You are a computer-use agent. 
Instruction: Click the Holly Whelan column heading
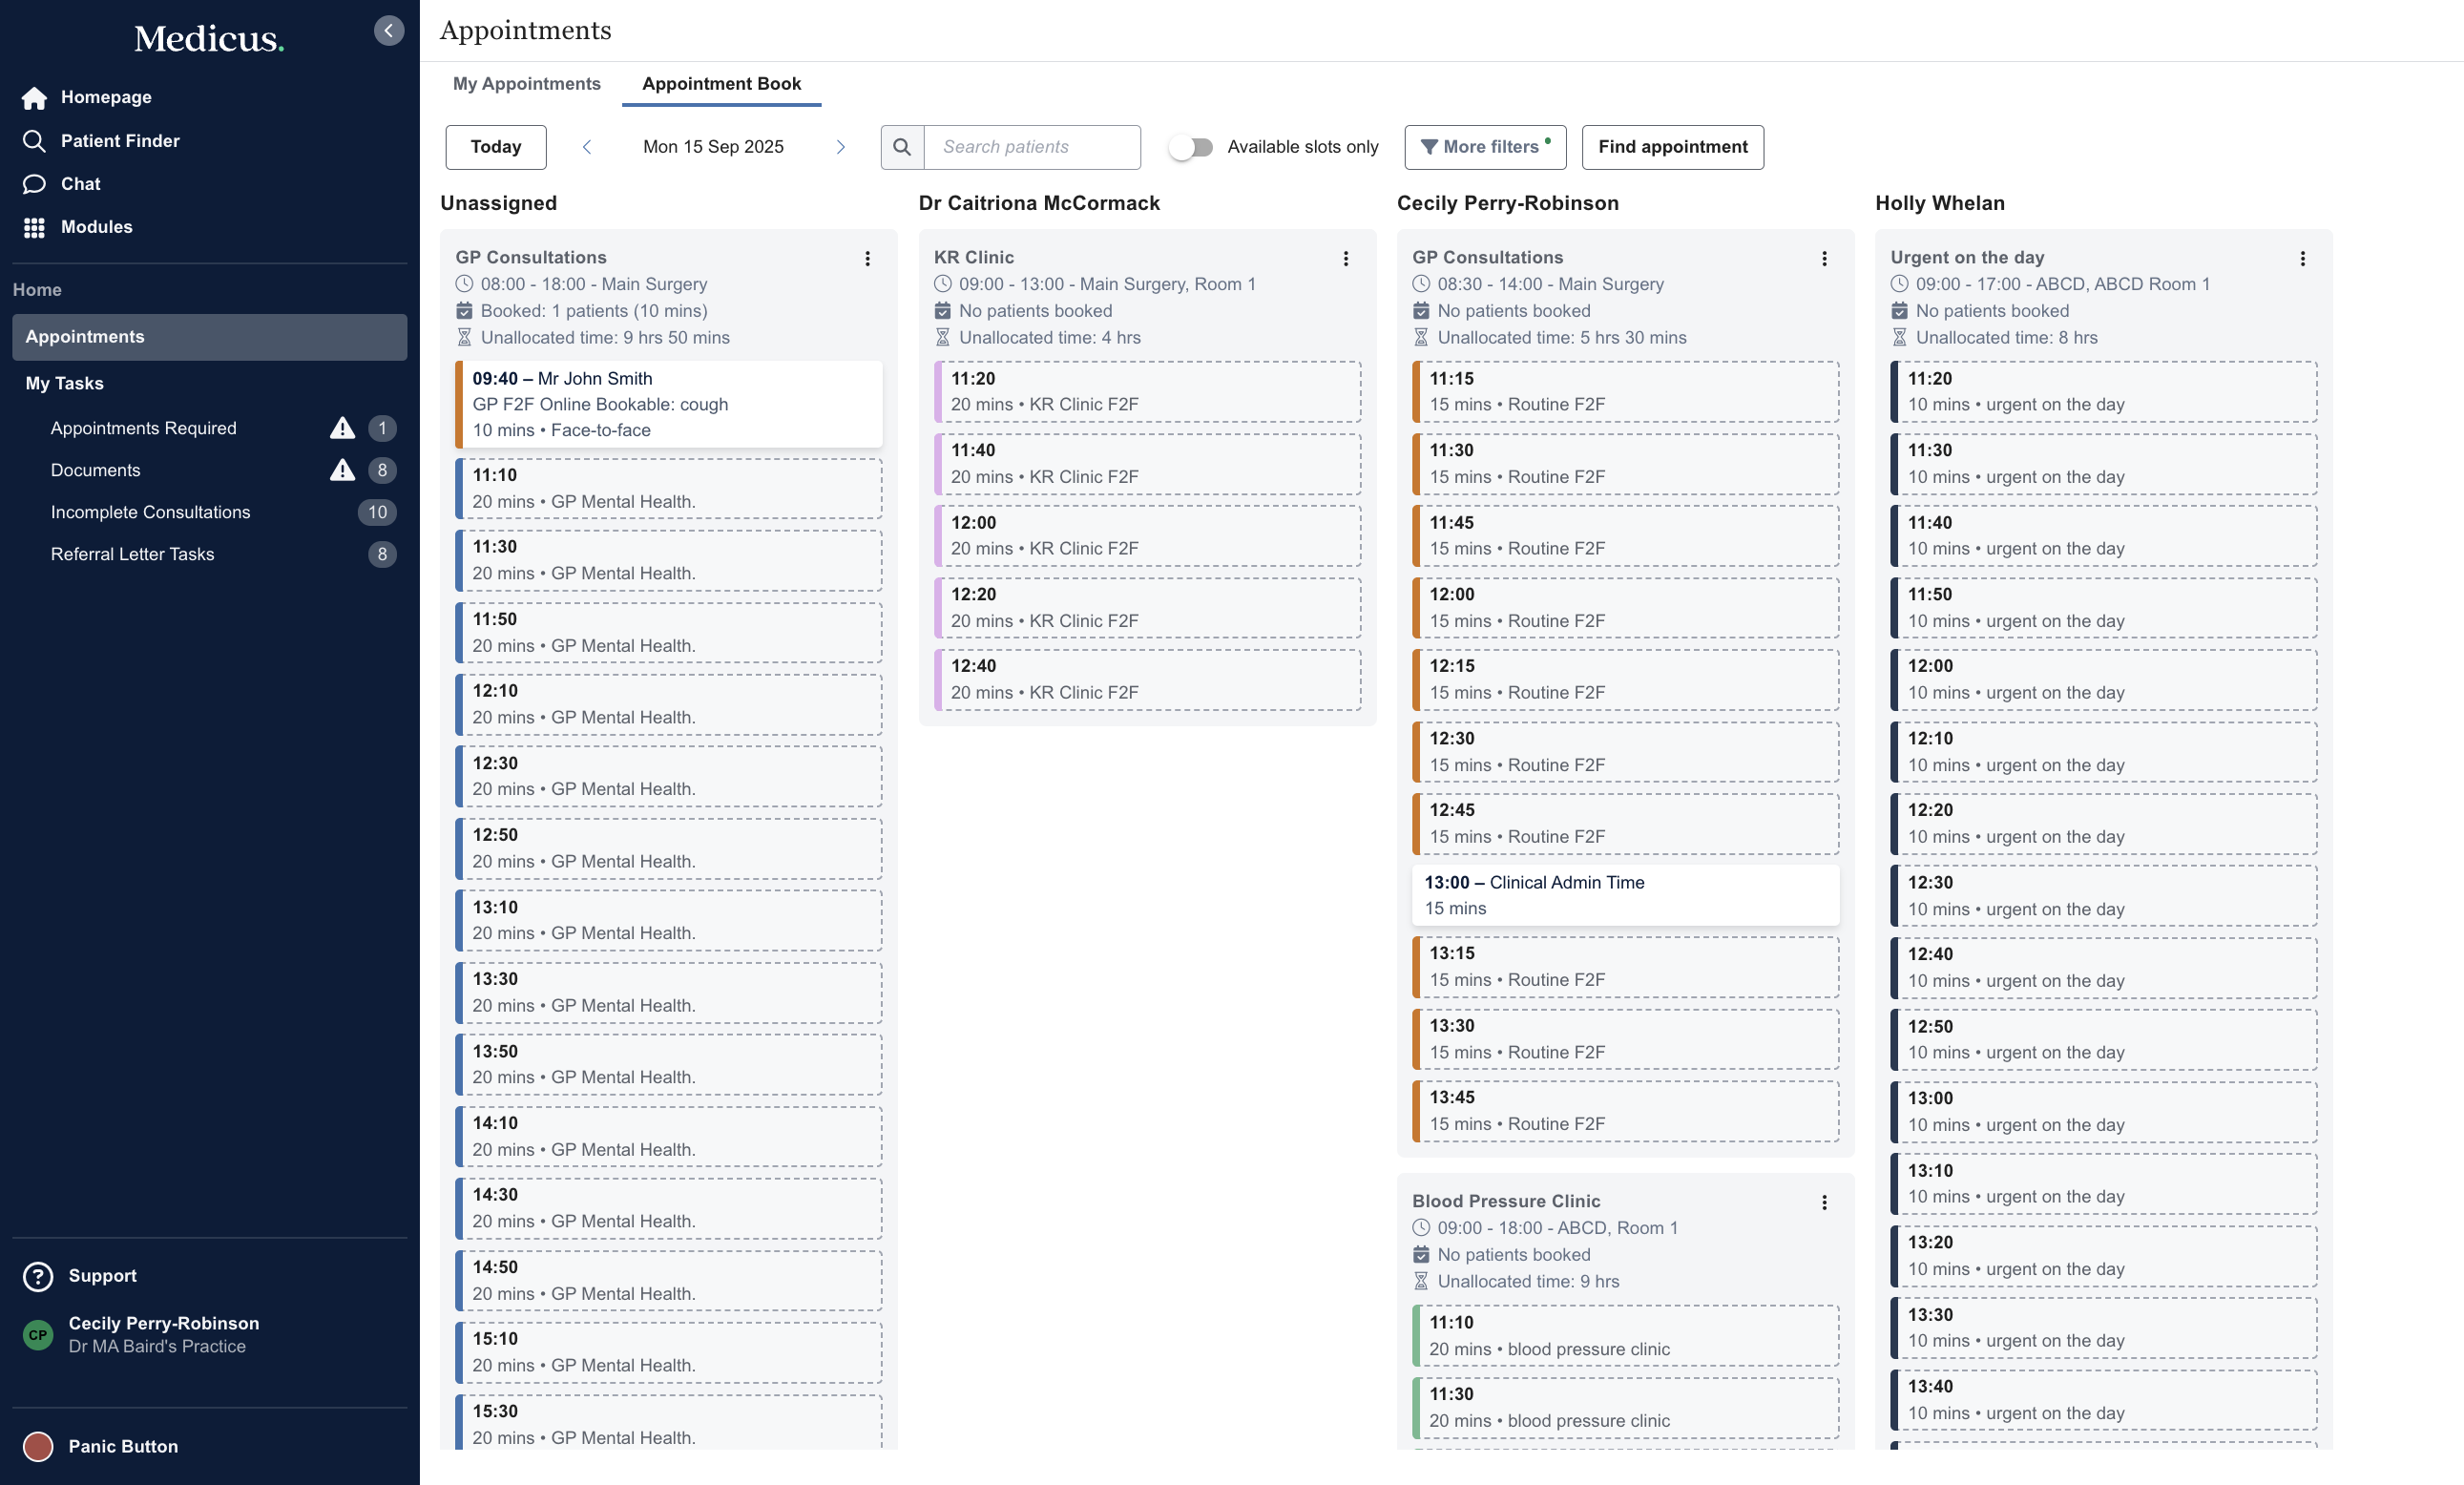pyautogui.click(x=1940, y=203)
